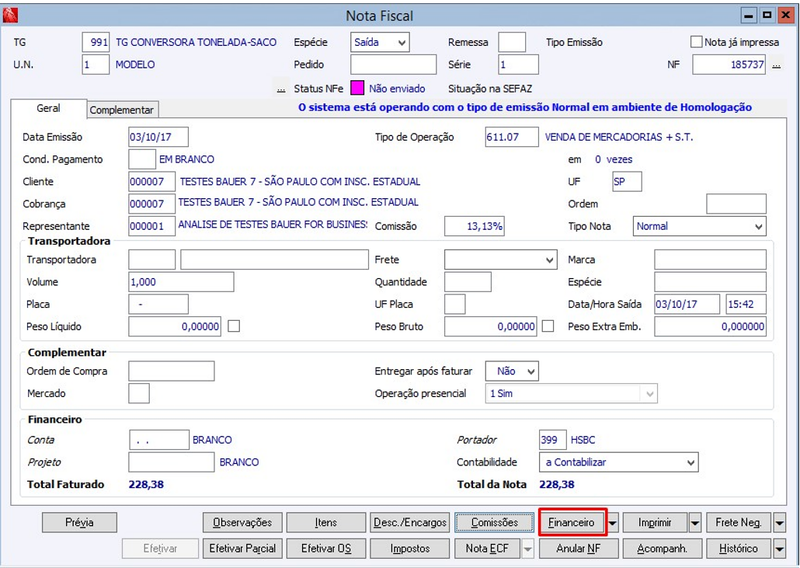
Task: Expand the arrow next to Frete Neg. button
Action: tap(779, 523)
